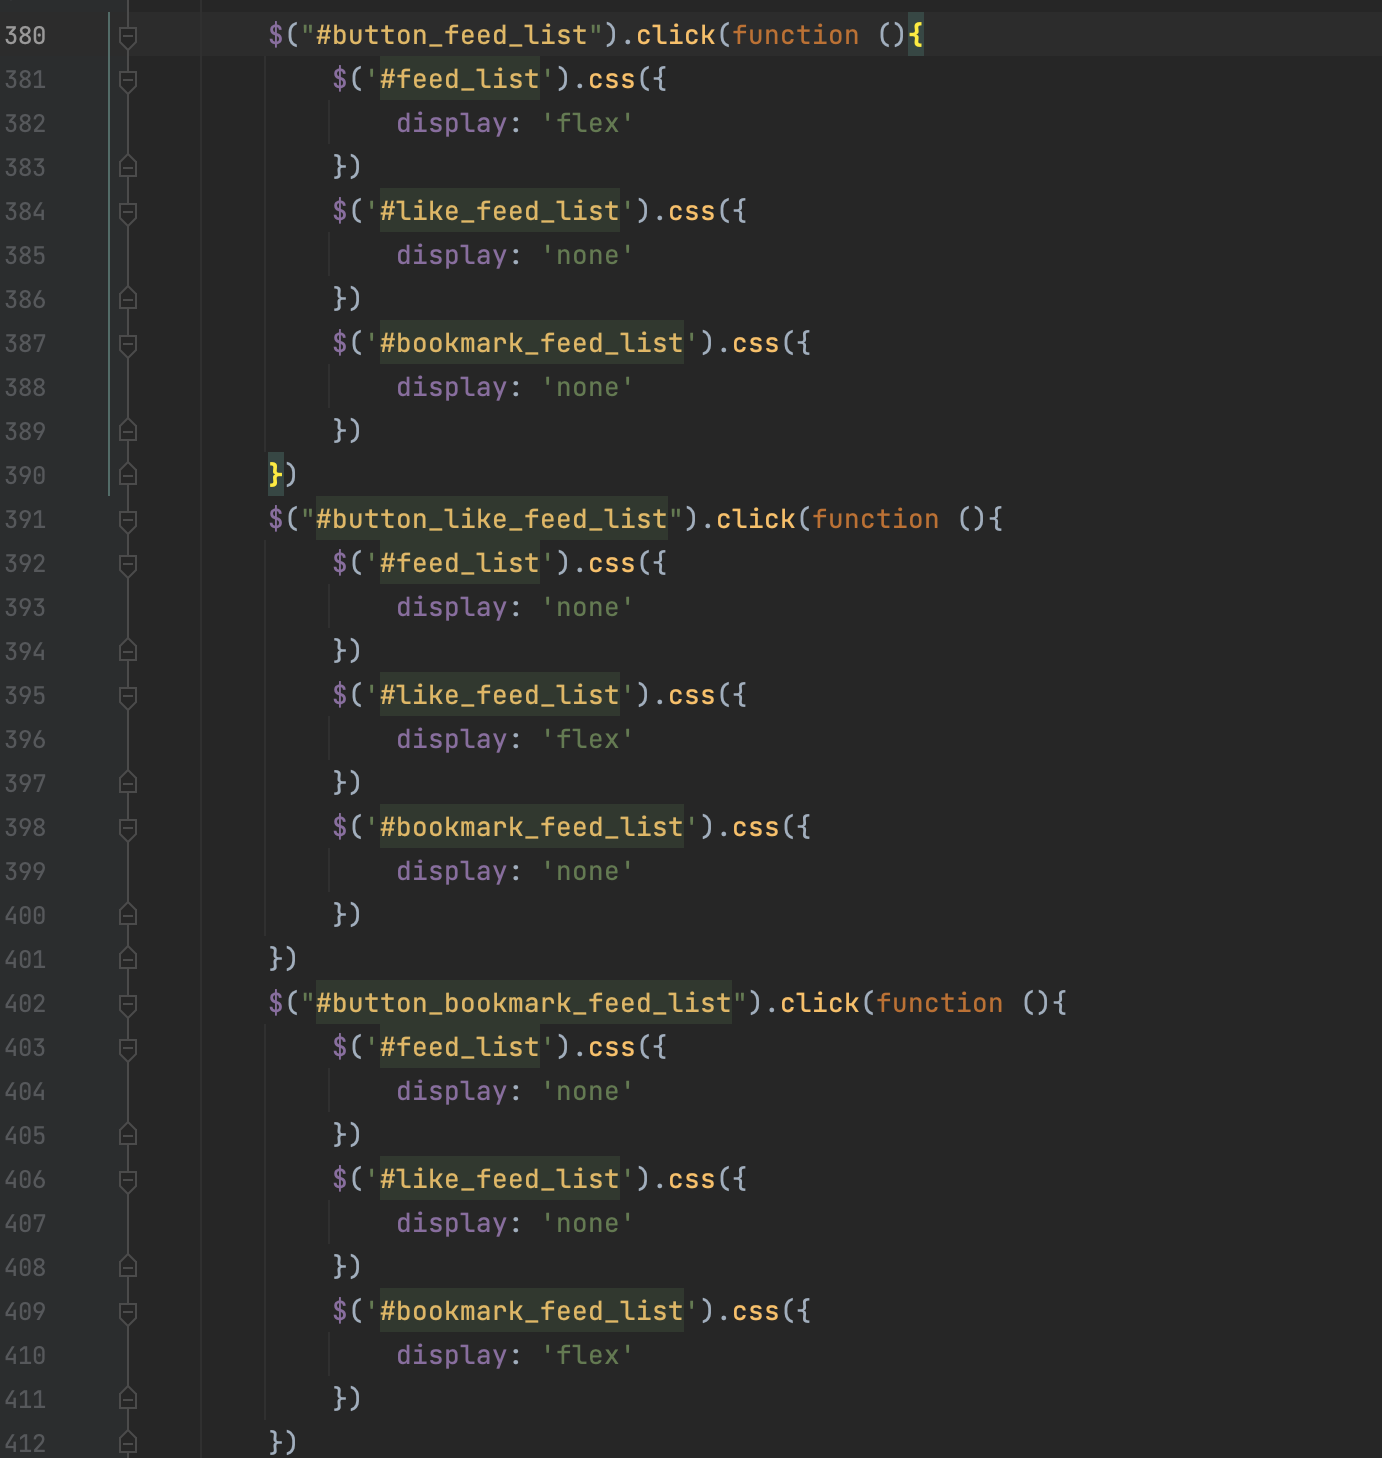Click 'click' method on line 391
The image size is (1382, 1458).
[756, 520]
